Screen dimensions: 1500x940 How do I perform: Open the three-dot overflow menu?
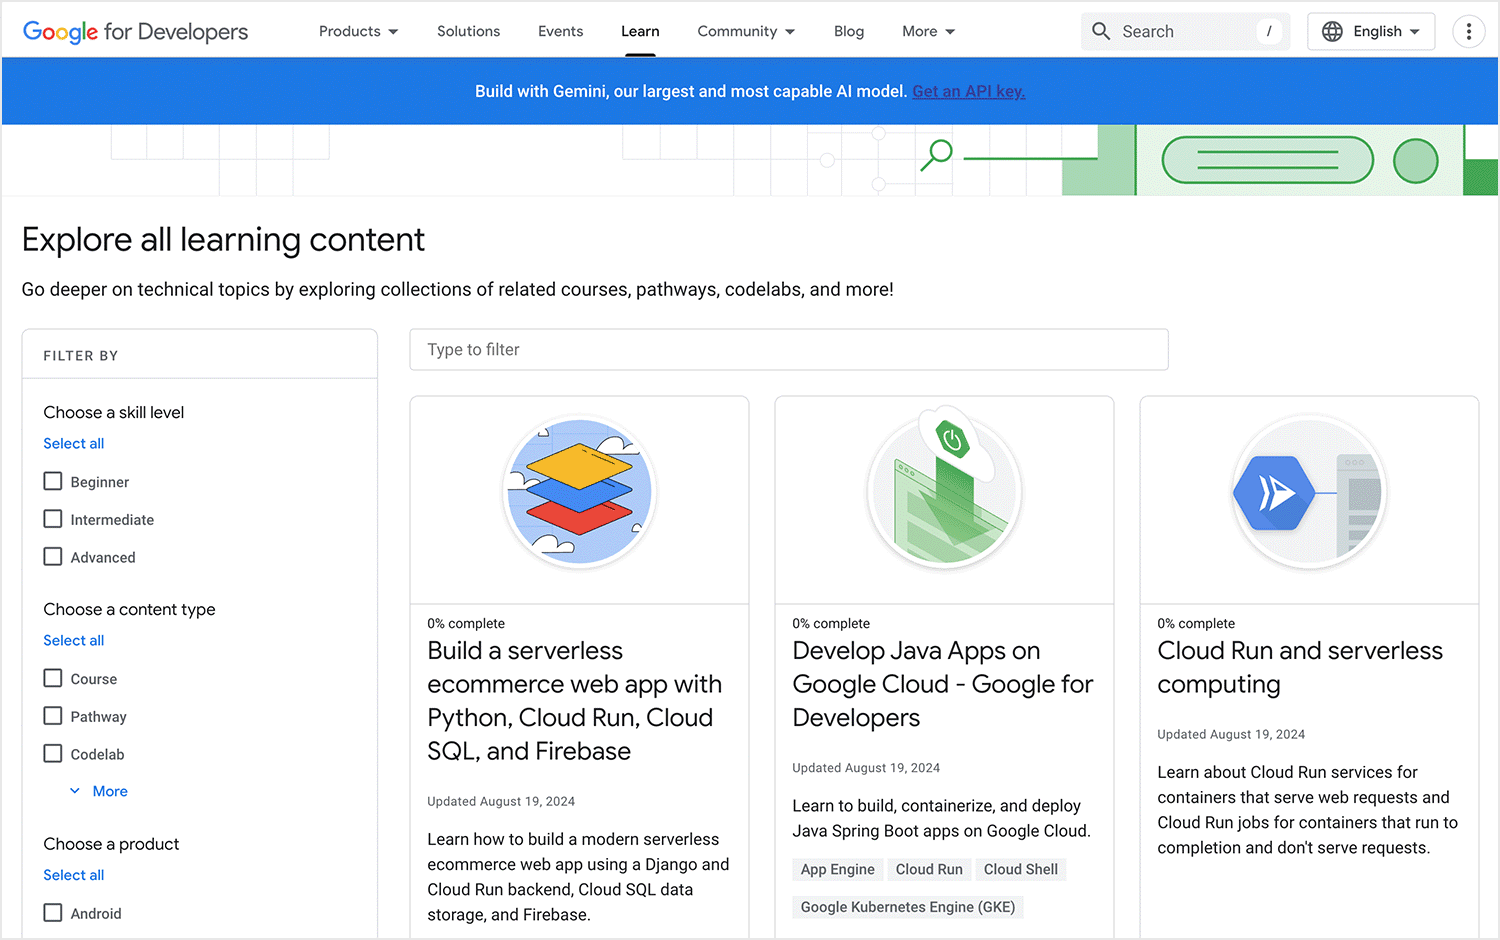[1468, 31]
